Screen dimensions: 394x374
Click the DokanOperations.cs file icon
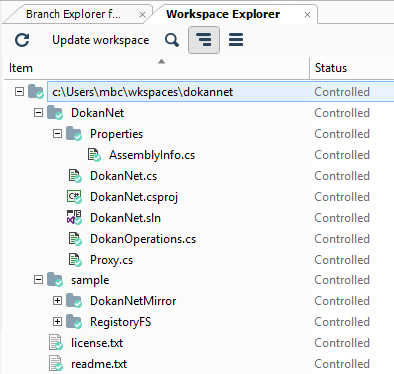[x=75, y=239]
